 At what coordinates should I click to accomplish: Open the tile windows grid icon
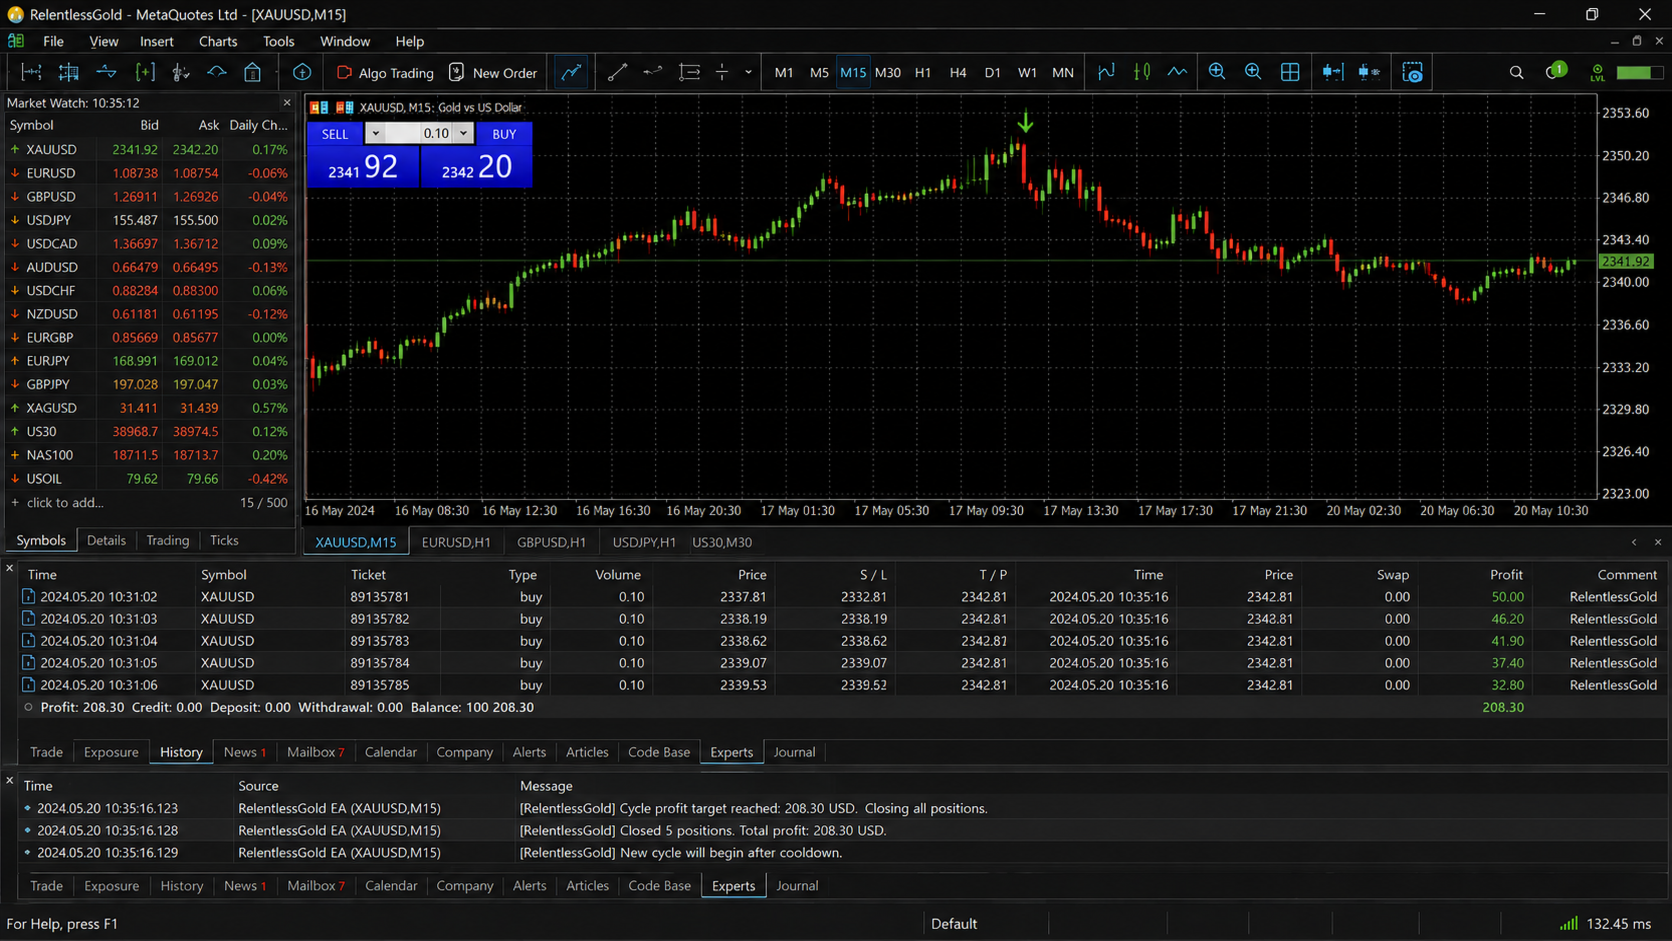(x=1290, y=72)
